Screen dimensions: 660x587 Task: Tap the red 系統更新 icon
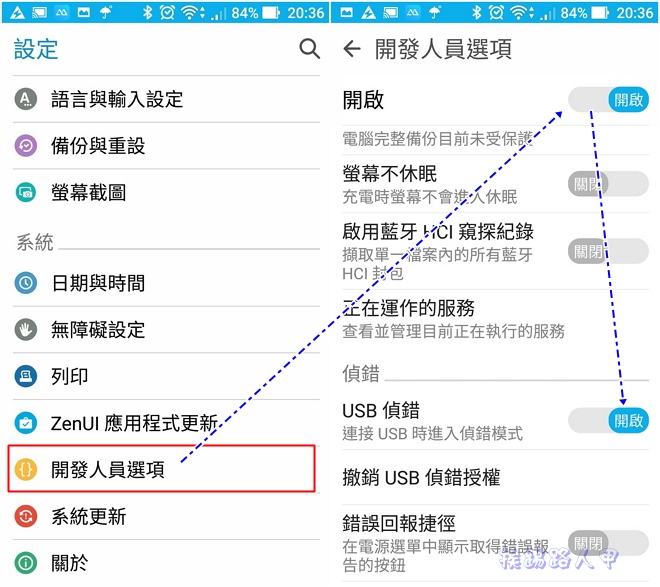[26, 516]
